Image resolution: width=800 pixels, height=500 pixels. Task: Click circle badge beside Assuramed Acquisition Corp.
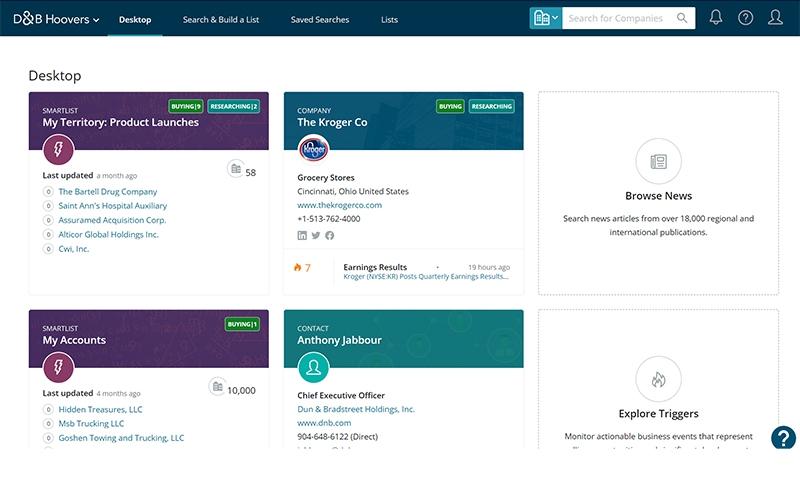point(48,220)
